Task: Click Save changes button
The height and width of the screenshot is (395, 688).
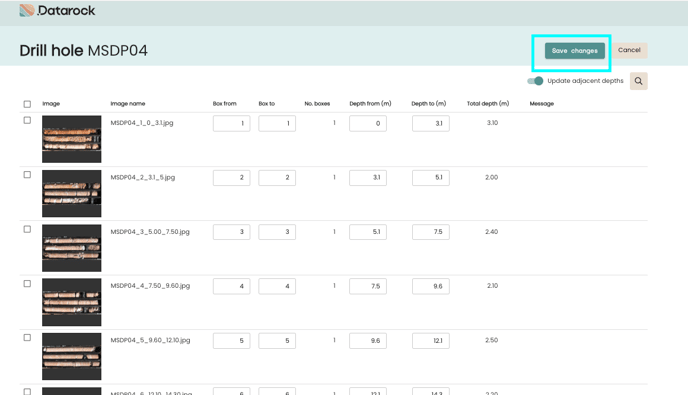Action: tap(574, 51)
